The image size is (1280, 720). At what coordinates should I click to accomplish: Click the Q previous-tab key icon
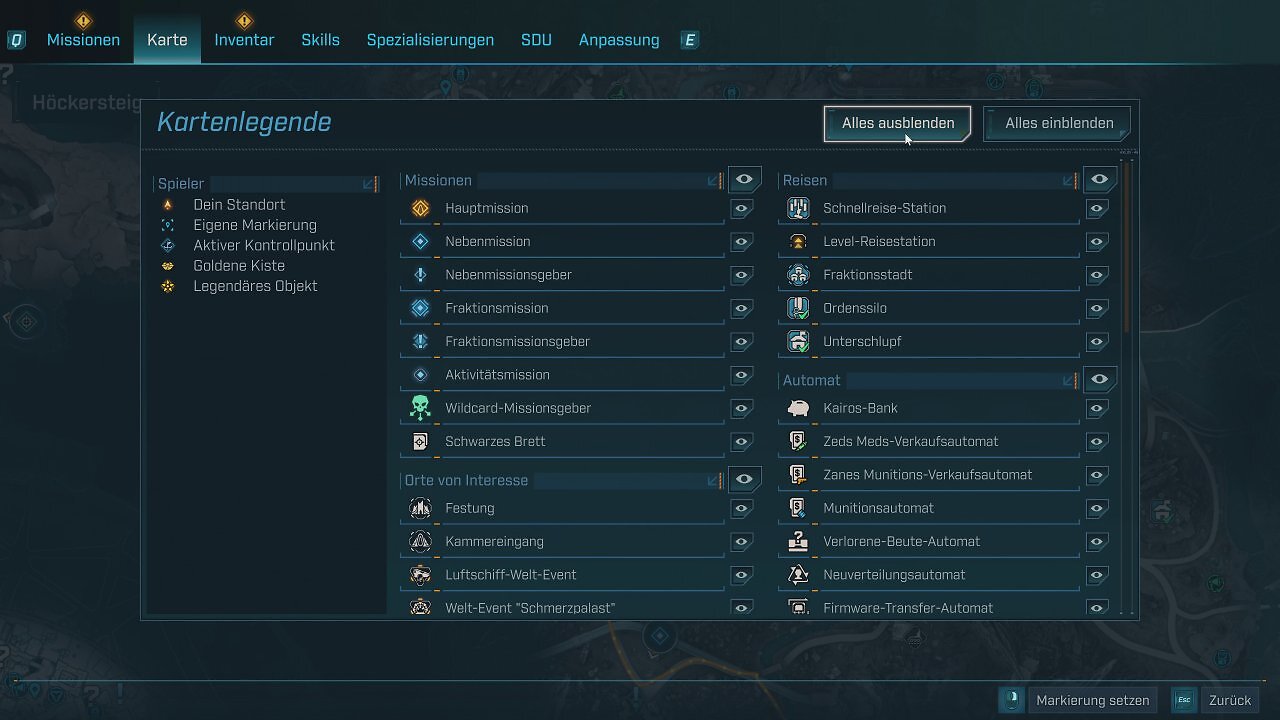click(x=17, y=40)
